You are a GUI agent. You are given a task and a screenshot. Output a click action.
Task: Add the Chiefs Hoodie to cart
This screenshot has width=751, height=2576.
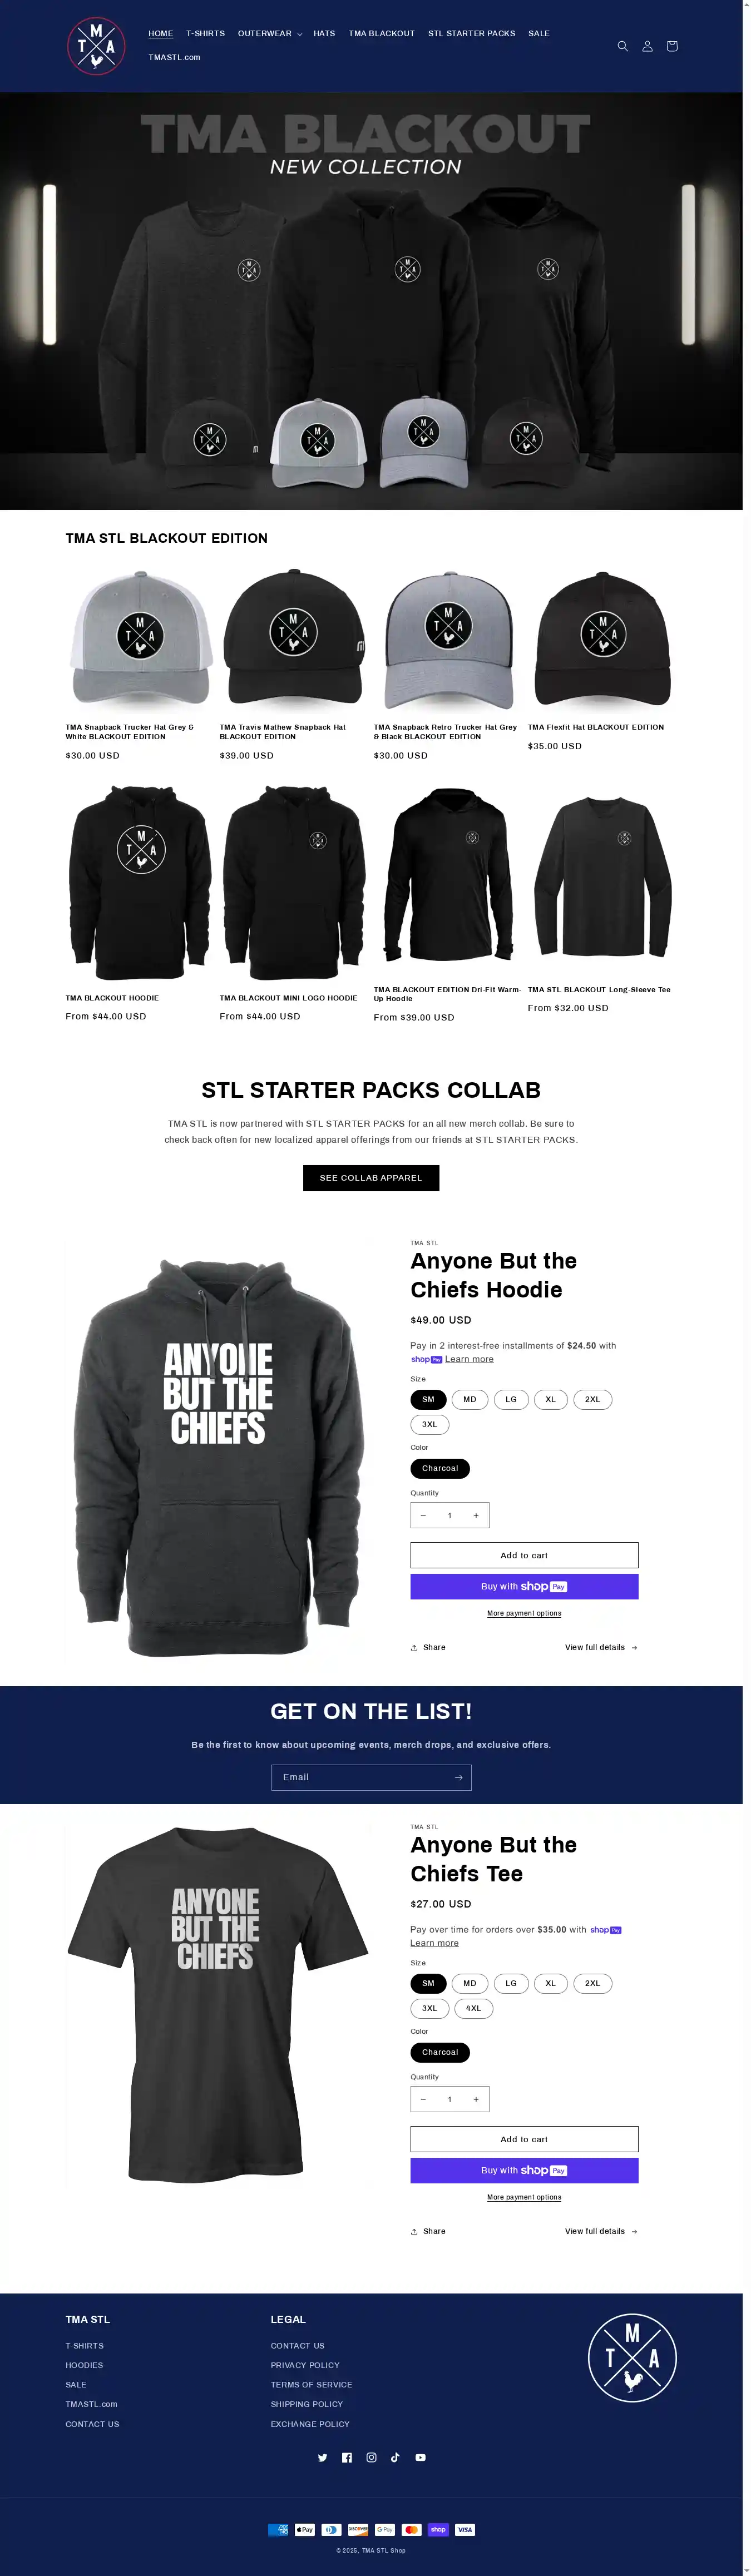pos(524,1555)
